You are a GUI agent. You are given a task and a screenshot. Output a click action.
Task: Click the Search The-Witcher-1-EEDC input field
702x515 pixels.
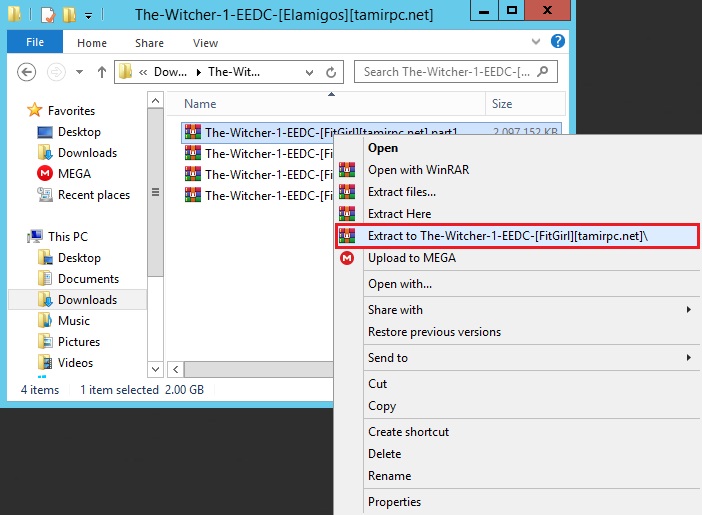click(x=447, y=72)
